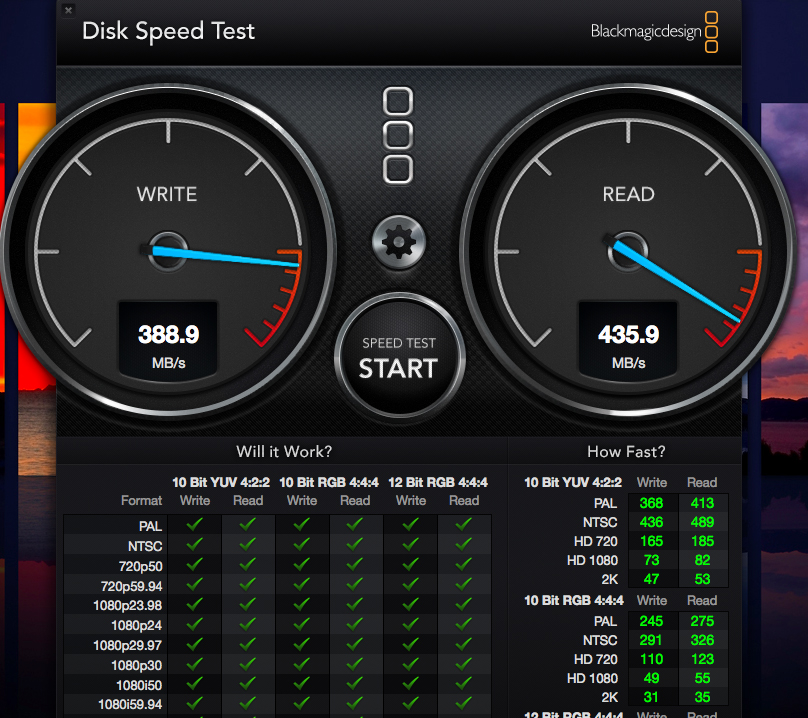
Task: Select the 31 2K write value
Action: 651,697
